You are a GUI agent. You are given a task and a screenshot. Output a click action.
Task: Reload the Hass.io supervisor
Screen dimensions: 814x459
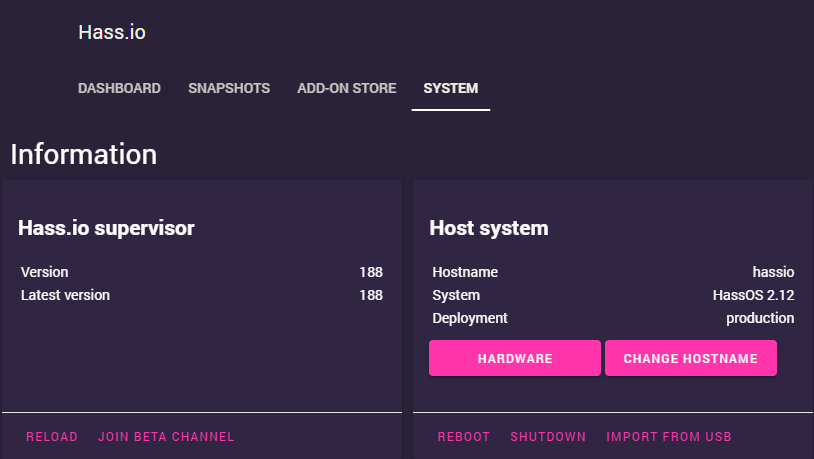point(52,436)
